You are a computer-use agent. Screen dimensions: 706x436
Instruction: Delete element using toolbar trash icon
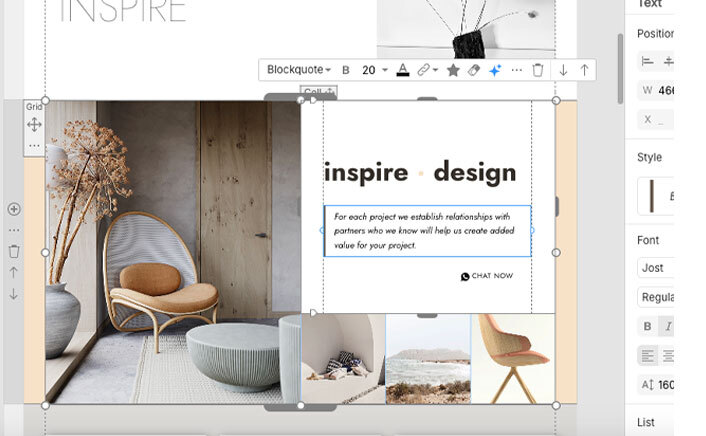click(538, 70)
